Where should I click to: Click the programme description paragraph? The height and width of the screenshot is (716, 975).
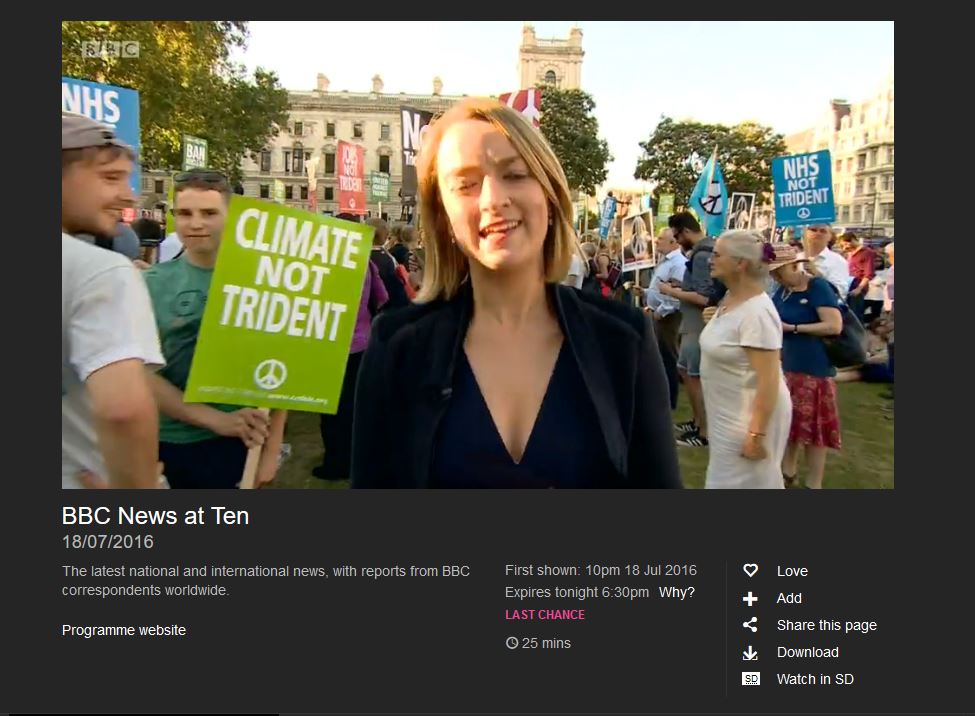pyautogui.click(x=266, y=580)
